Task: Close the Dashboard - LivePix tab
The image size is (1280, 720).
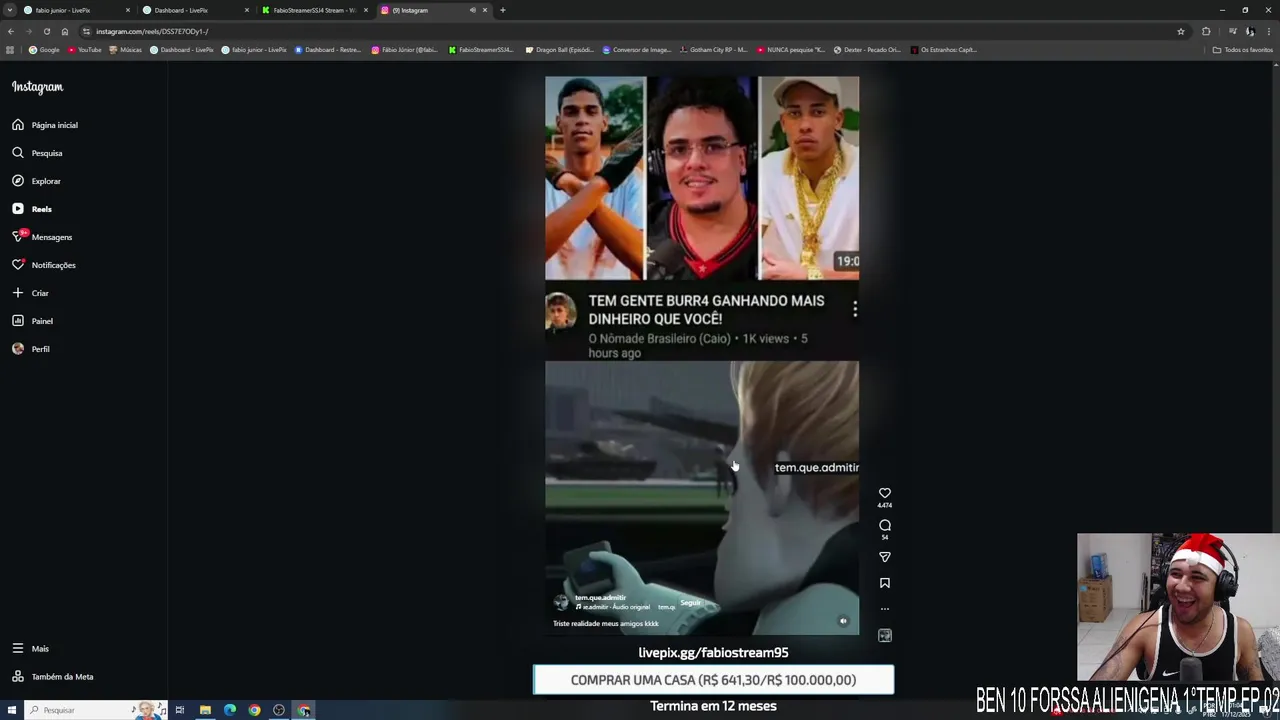Action: coord(247,10)
